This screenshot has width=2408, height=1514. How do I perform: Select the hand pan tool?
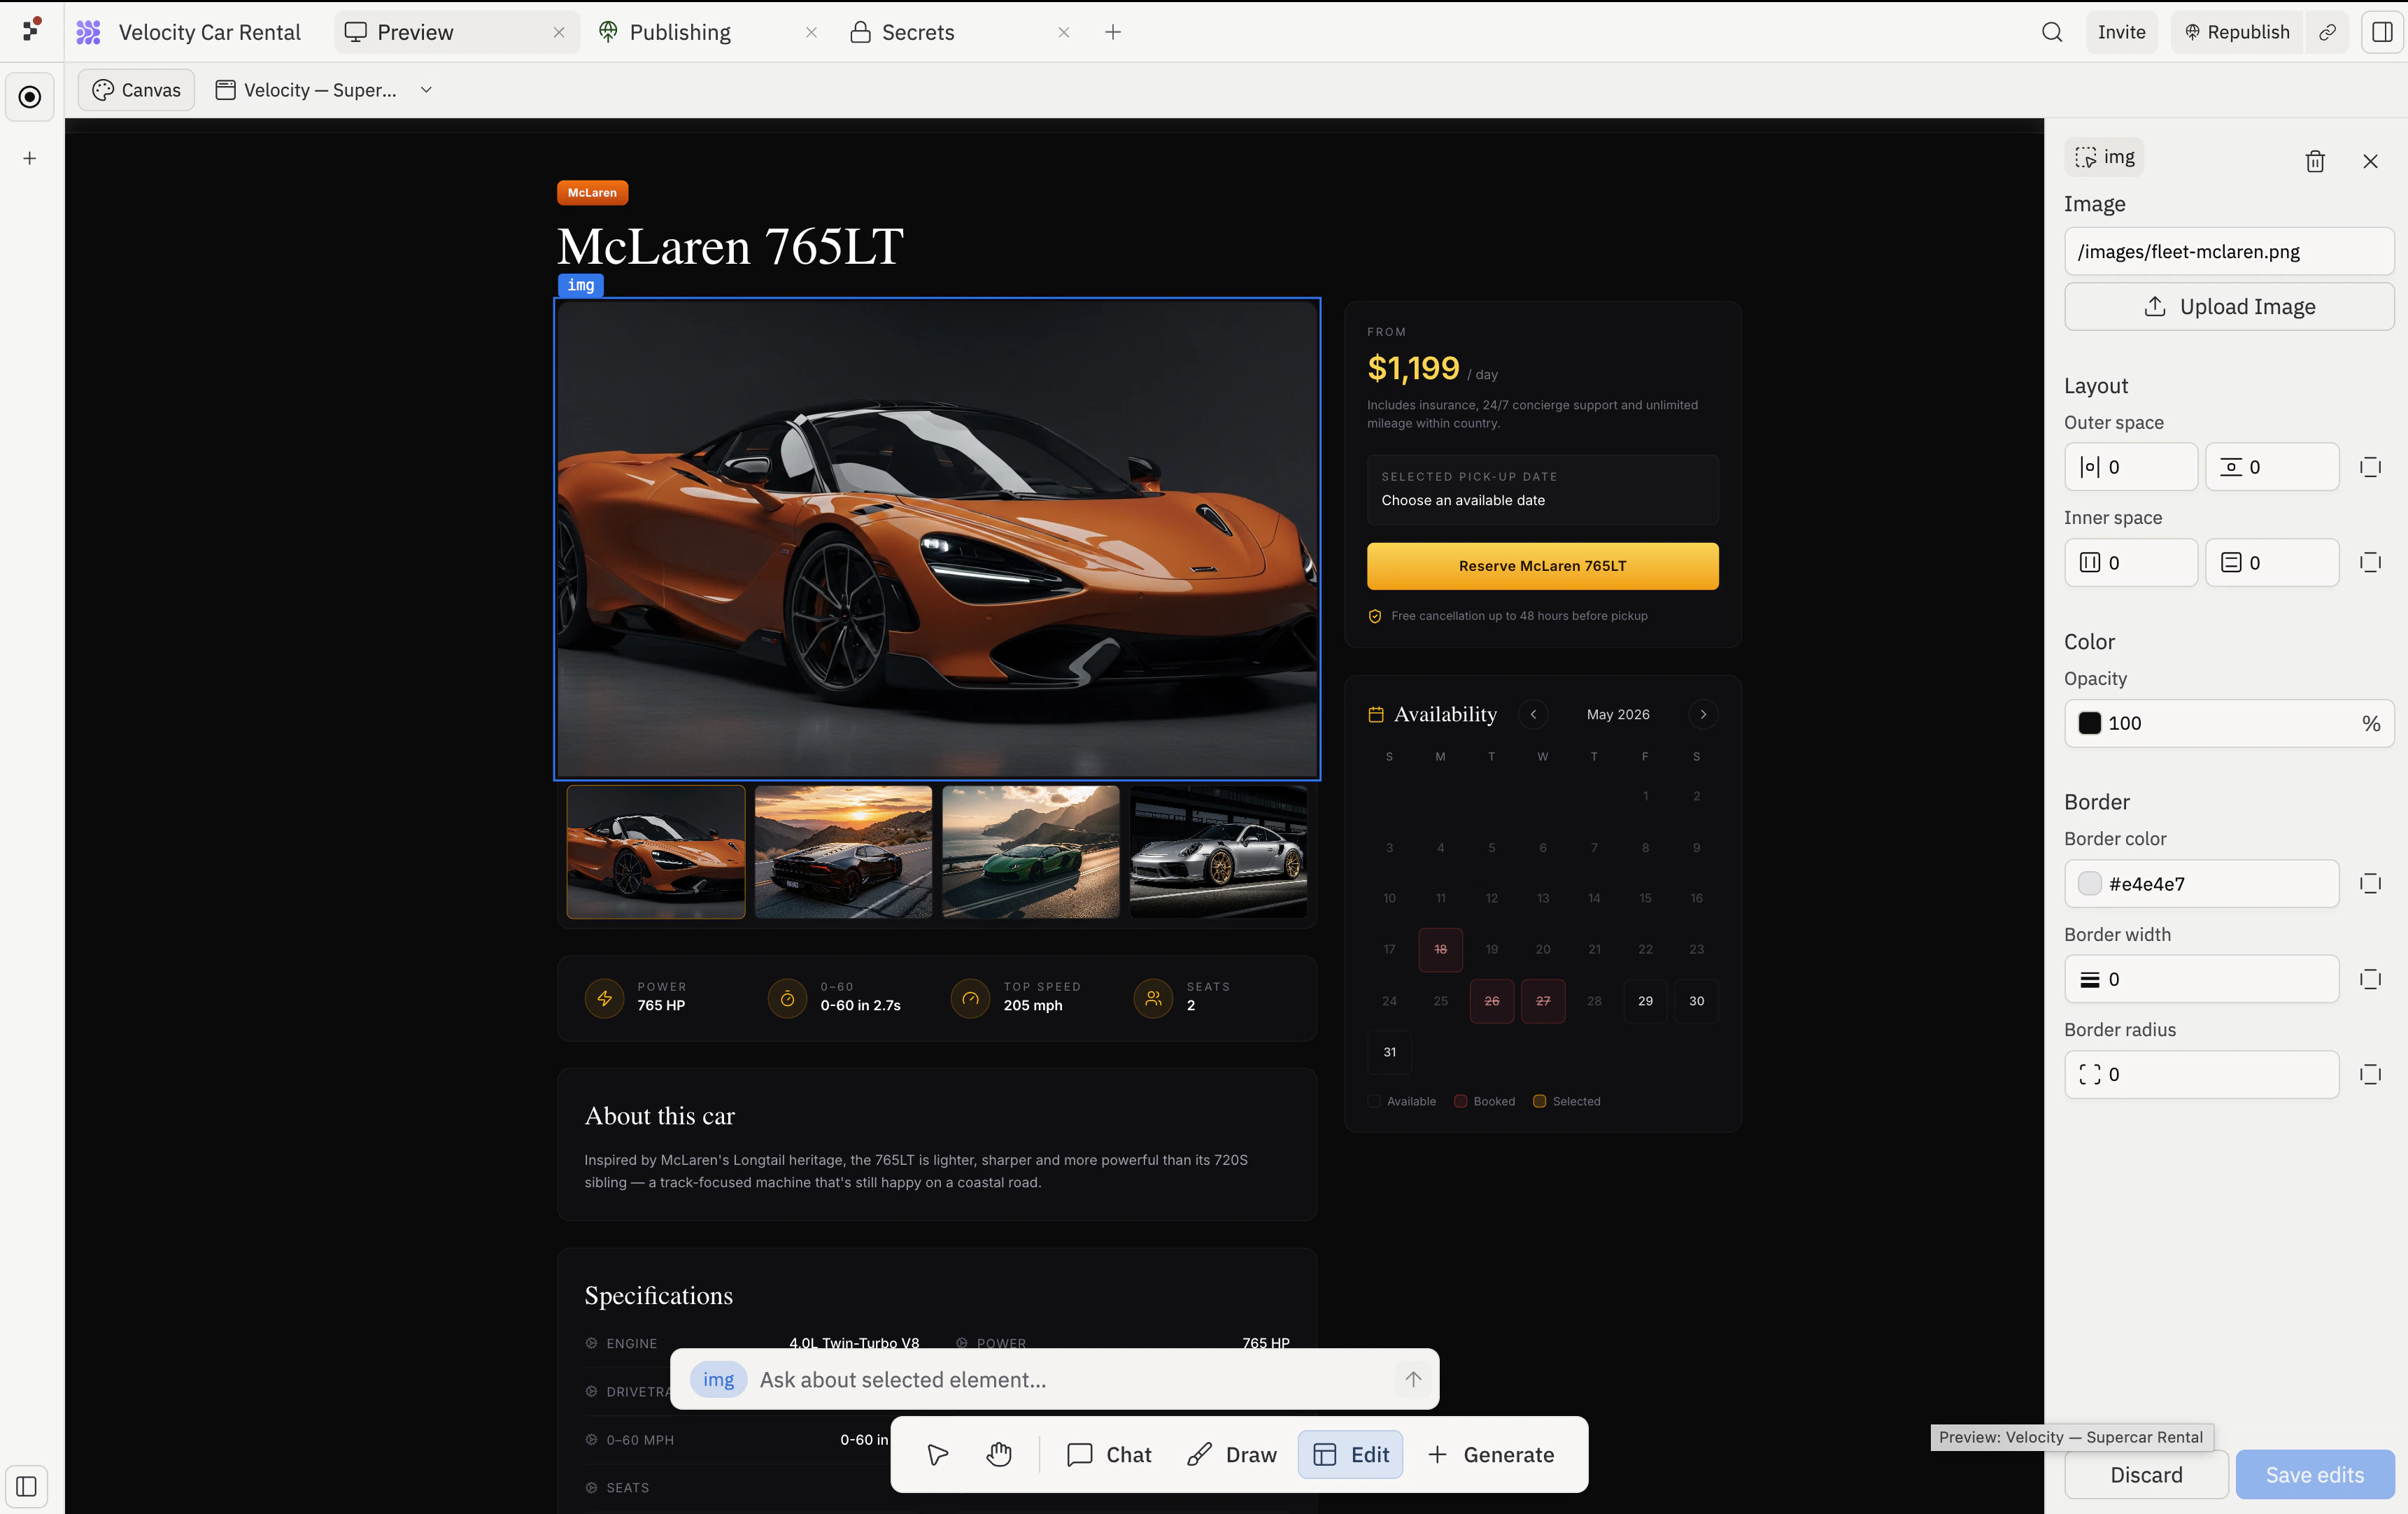click(999, 1454)
